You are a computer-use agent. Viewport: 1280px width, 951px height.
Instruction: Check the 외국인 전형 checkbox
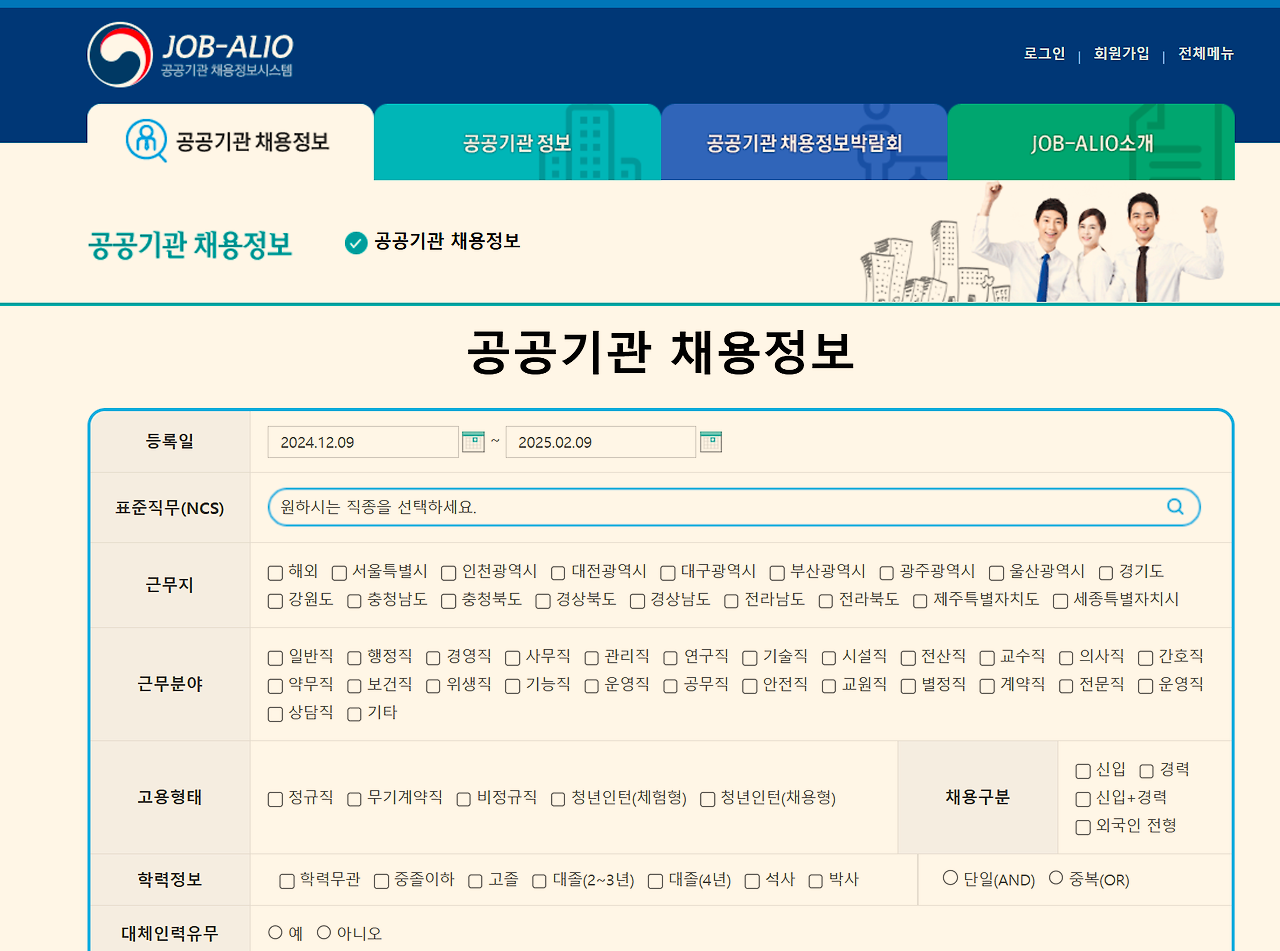coord(1083,827)
